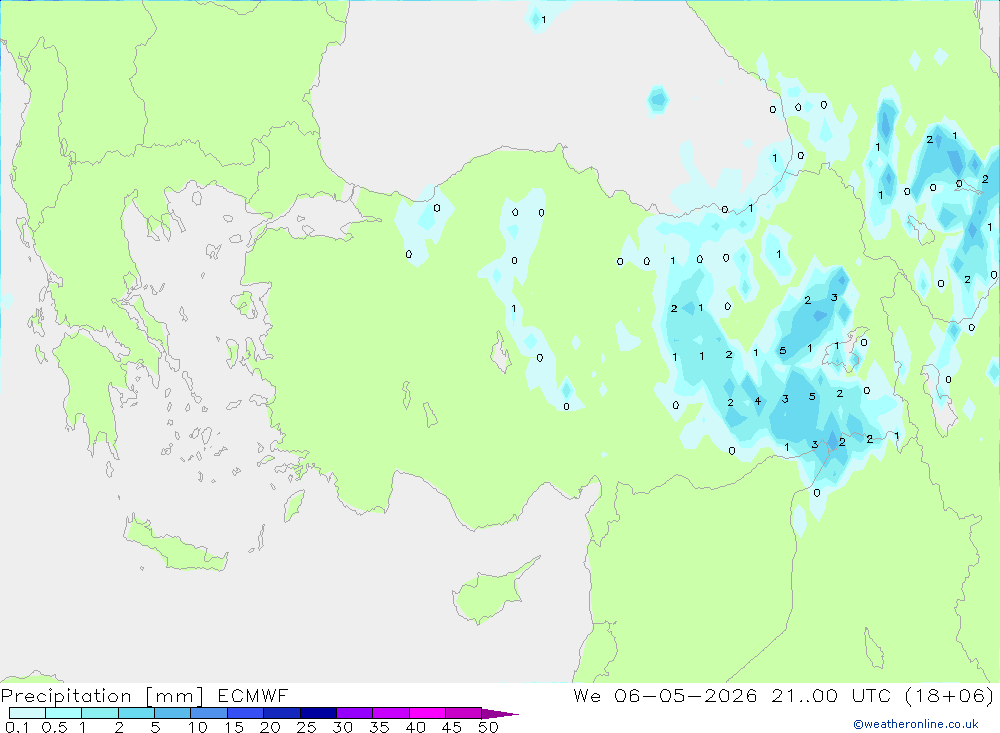Click the 0.1–0.5 mm legend color swatch
This screenshot has width=1000, height=733.
tap(27, 713)
